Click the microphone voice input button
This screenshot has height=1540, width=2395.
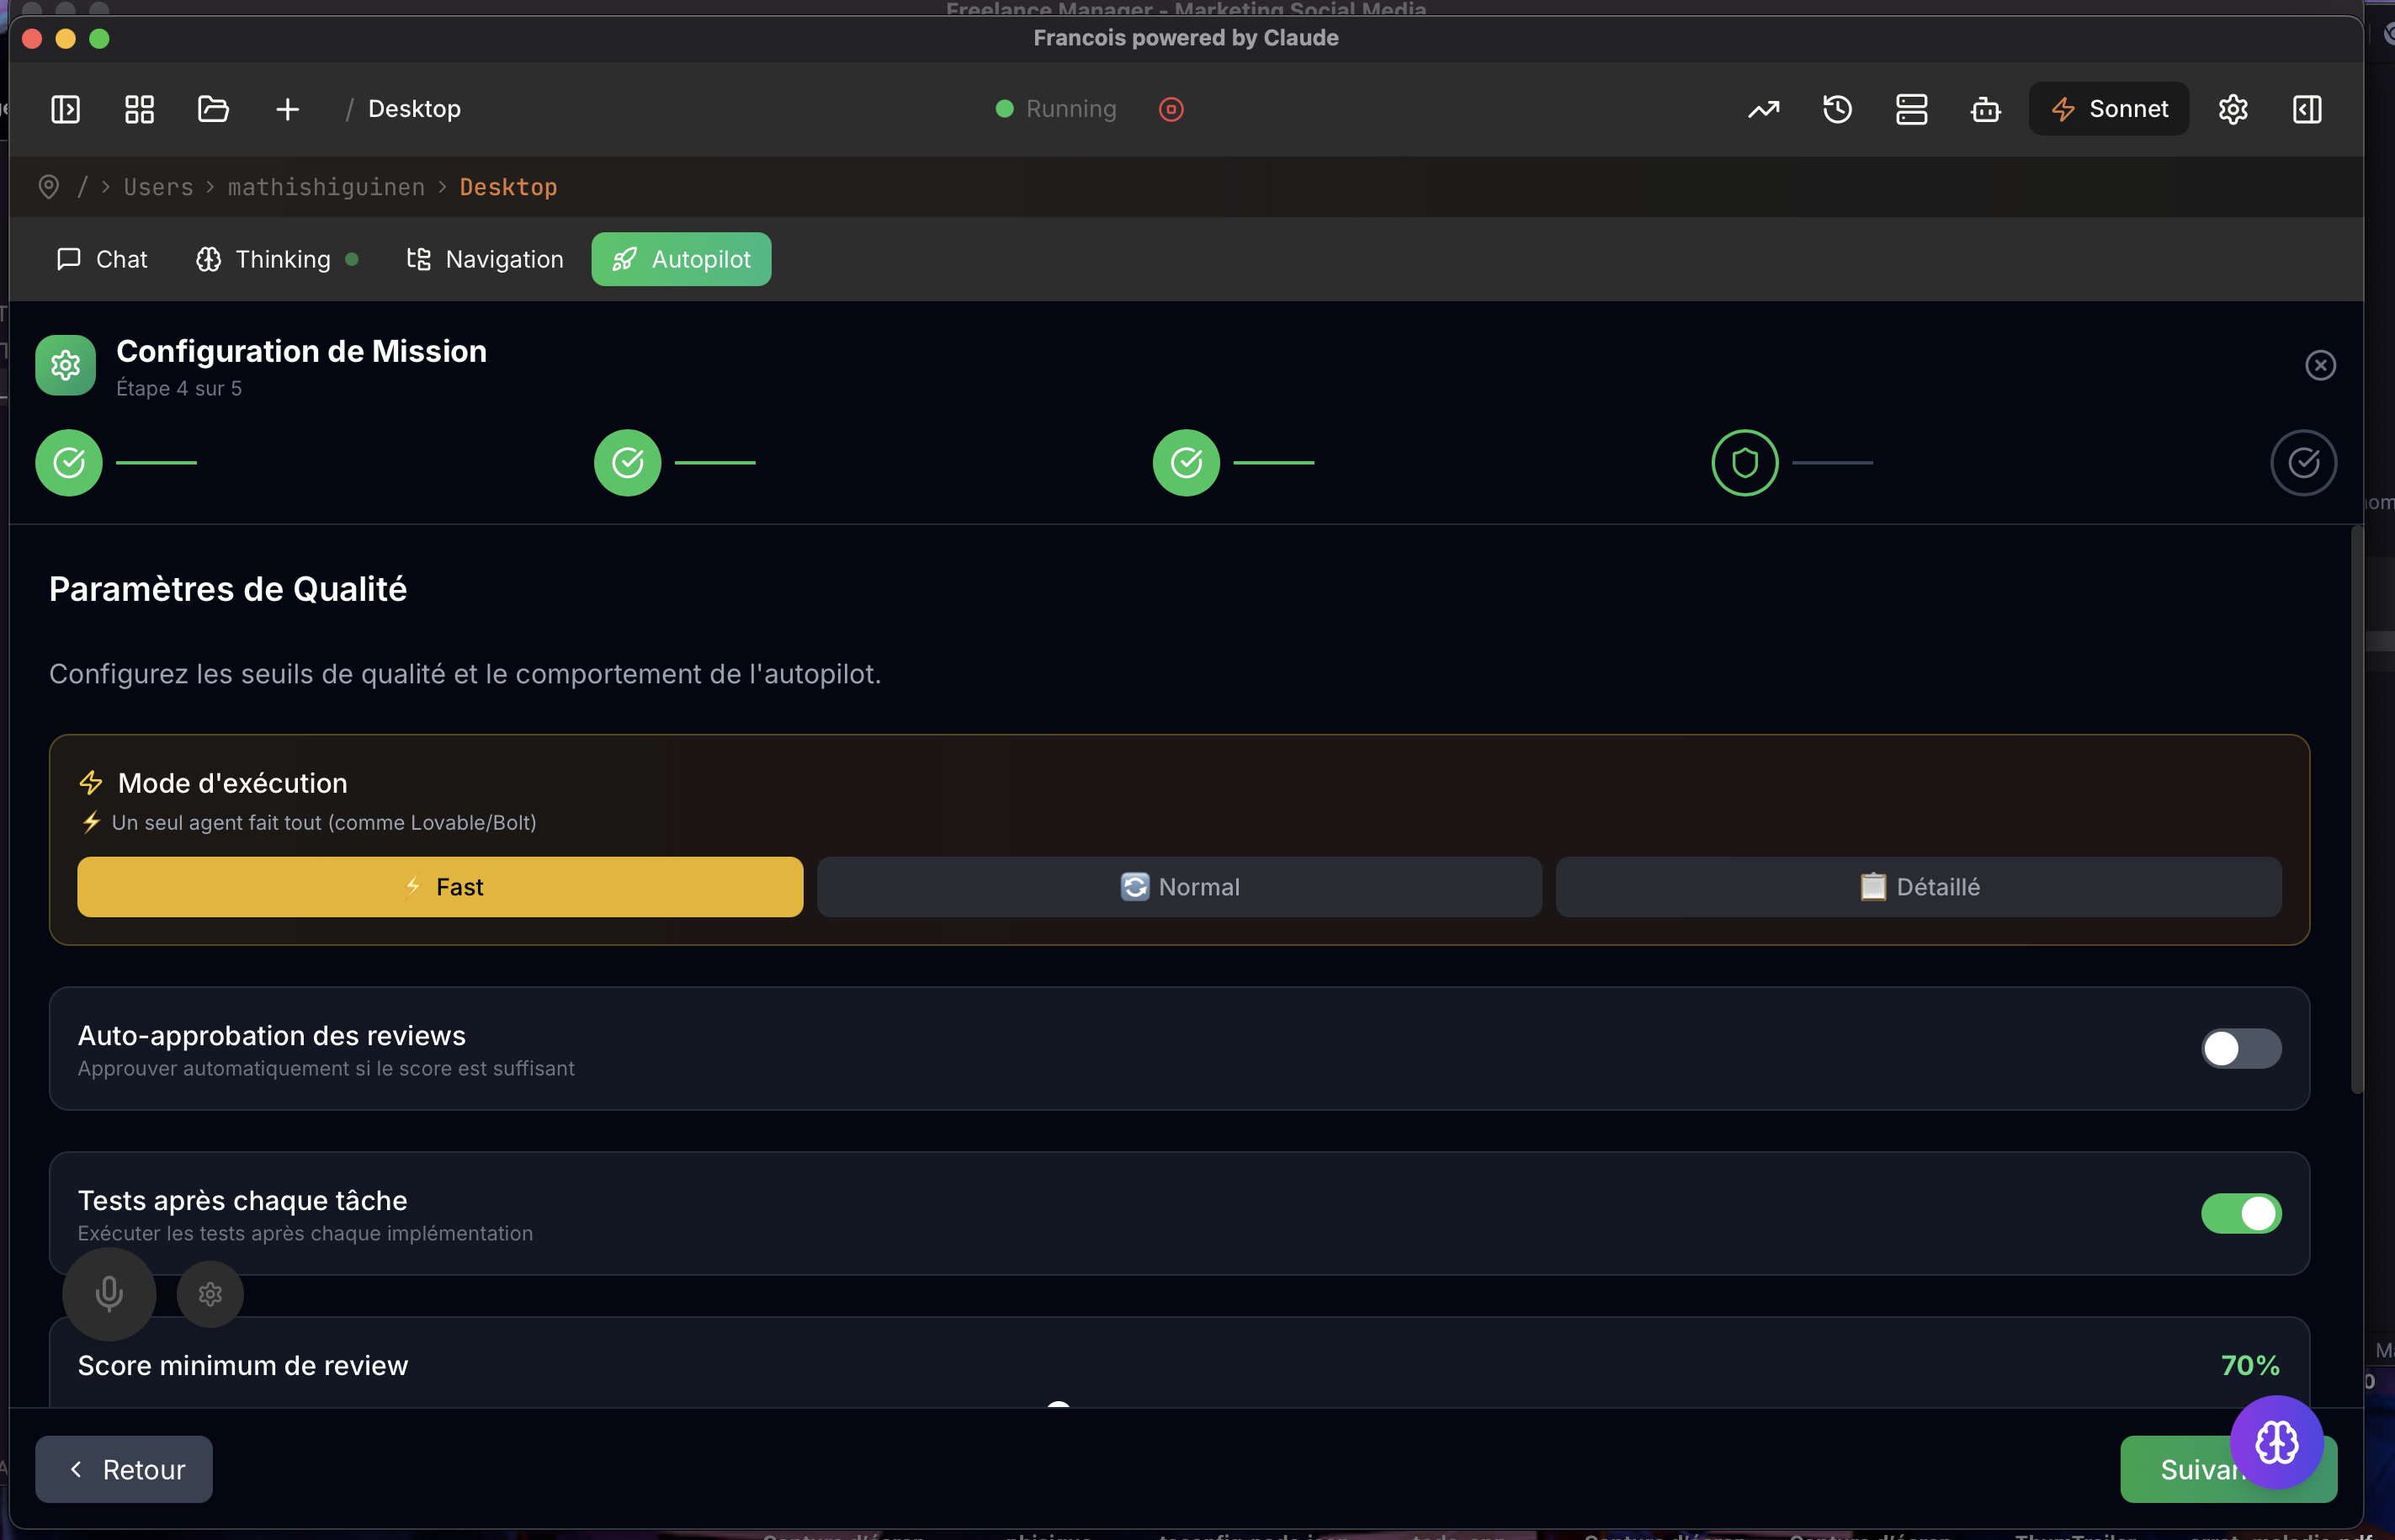tap(109, 1293)
